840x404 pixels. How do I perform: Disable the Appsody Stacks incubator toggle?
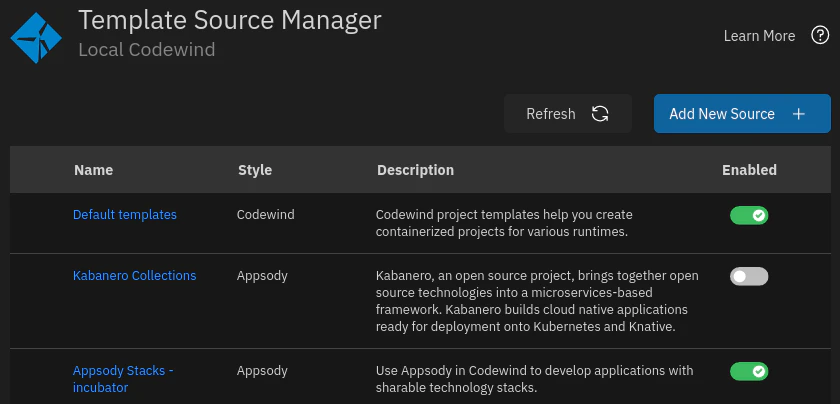click(x=749, y=371)
